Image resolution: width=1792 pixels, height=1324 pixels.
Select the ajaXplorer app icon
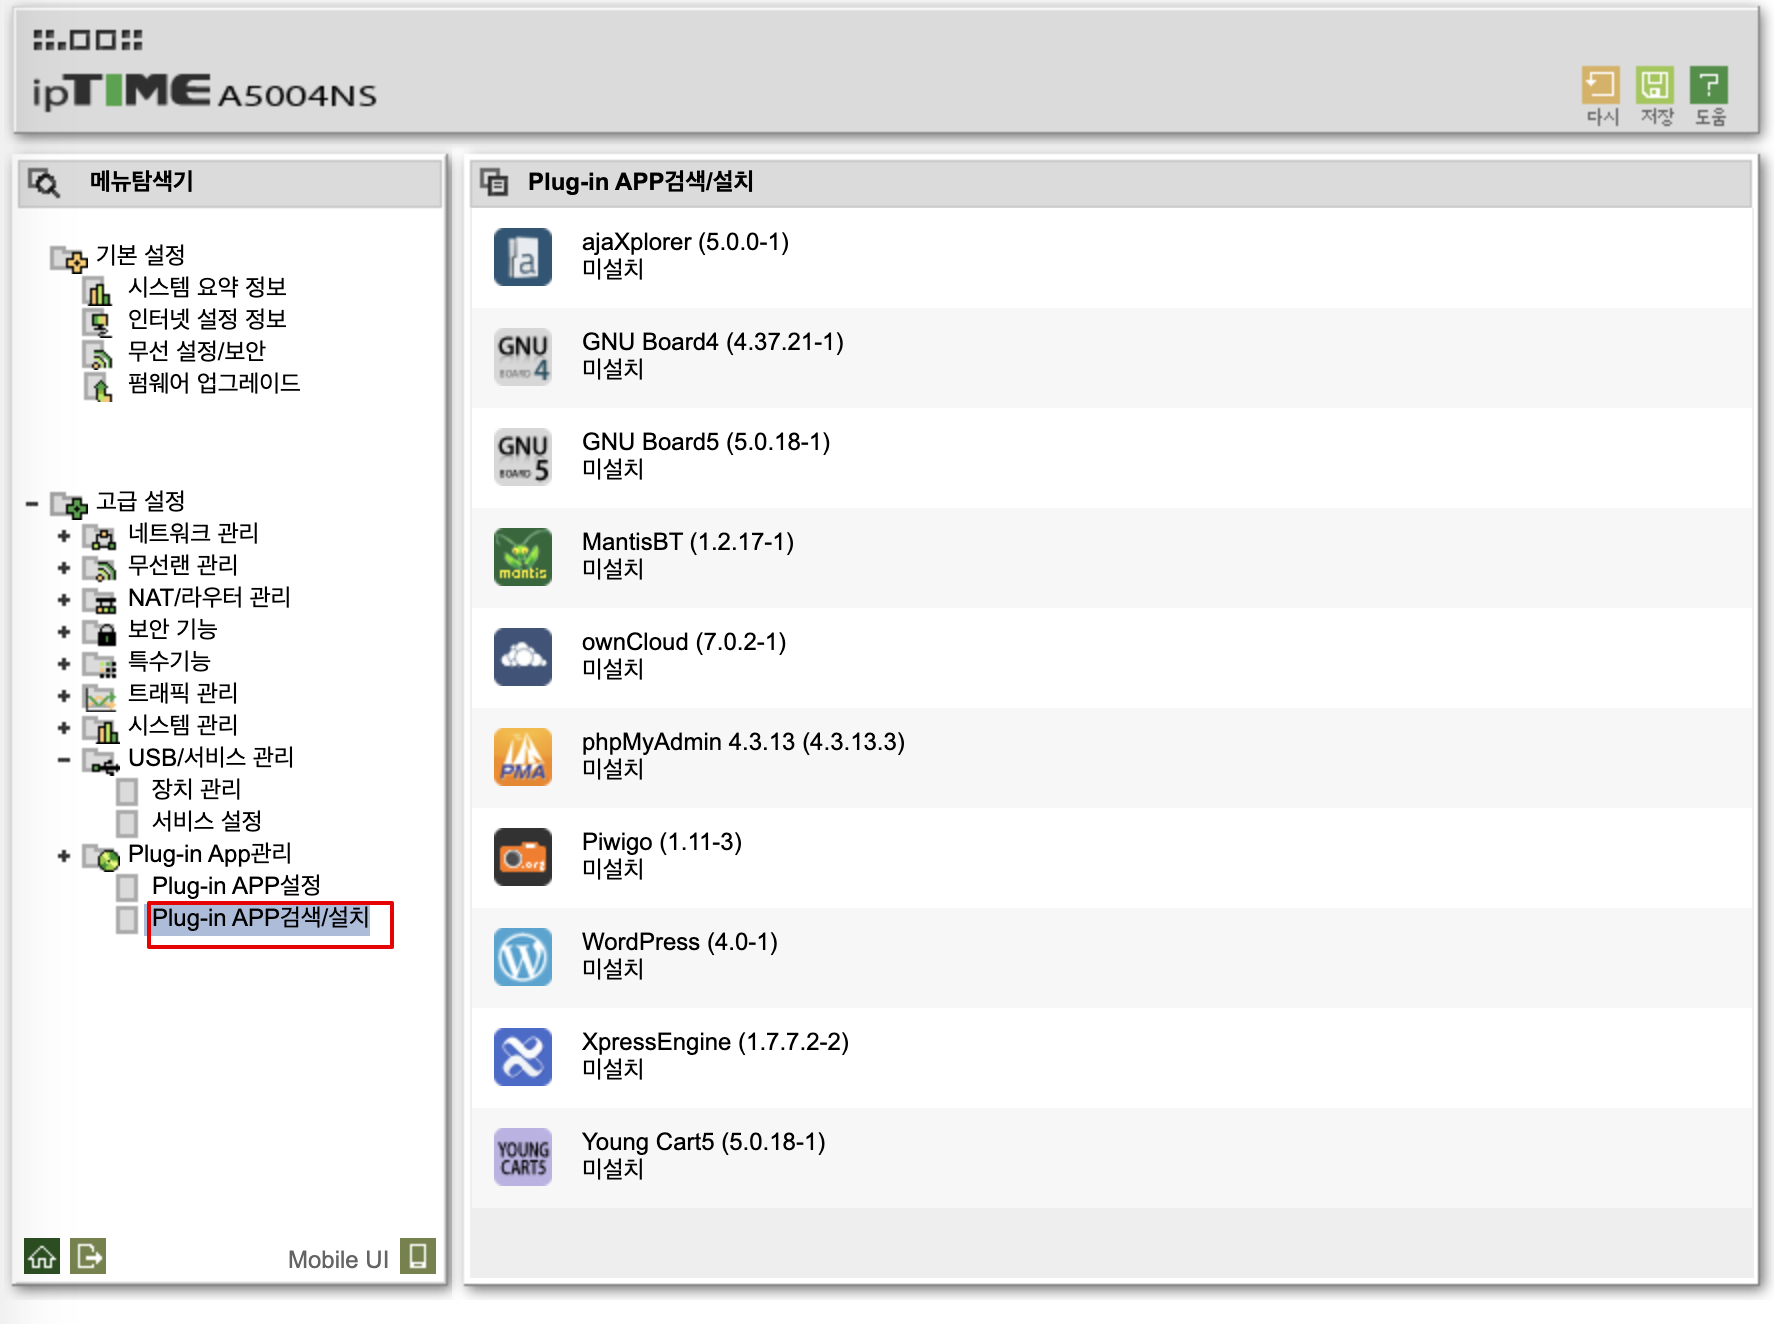[523, 257]
